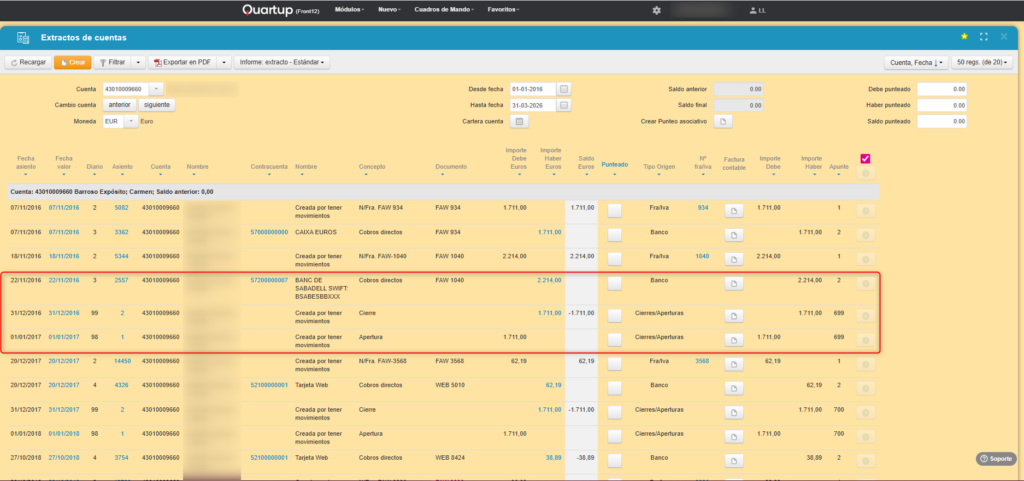This screenshot has height=481, width=1024.
Task: Open the Desde fecha calendar picker
Action: coord(564,88)
